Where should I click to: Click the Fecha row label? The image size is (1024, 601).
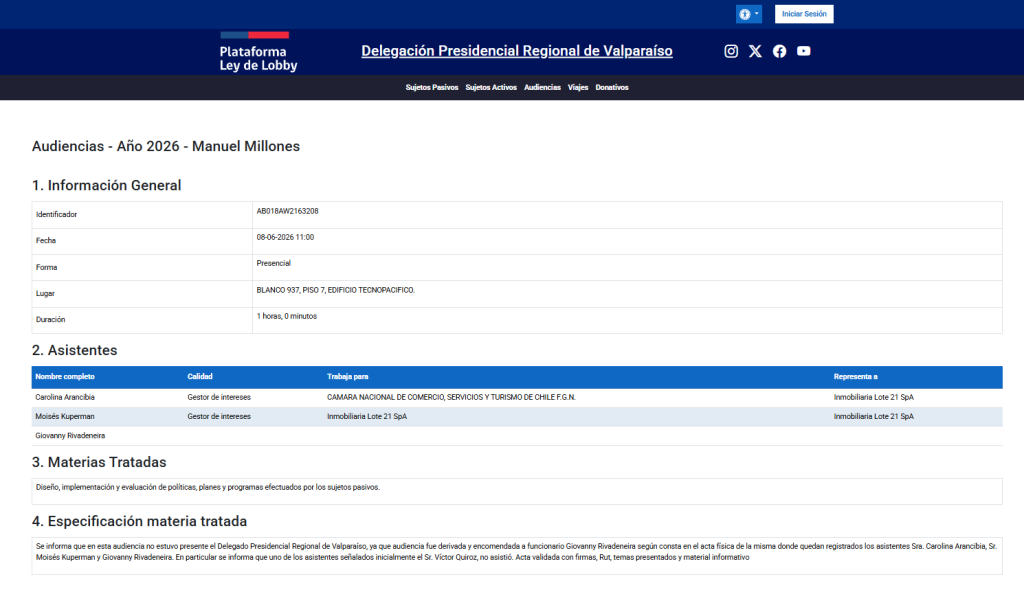point(46,240)
